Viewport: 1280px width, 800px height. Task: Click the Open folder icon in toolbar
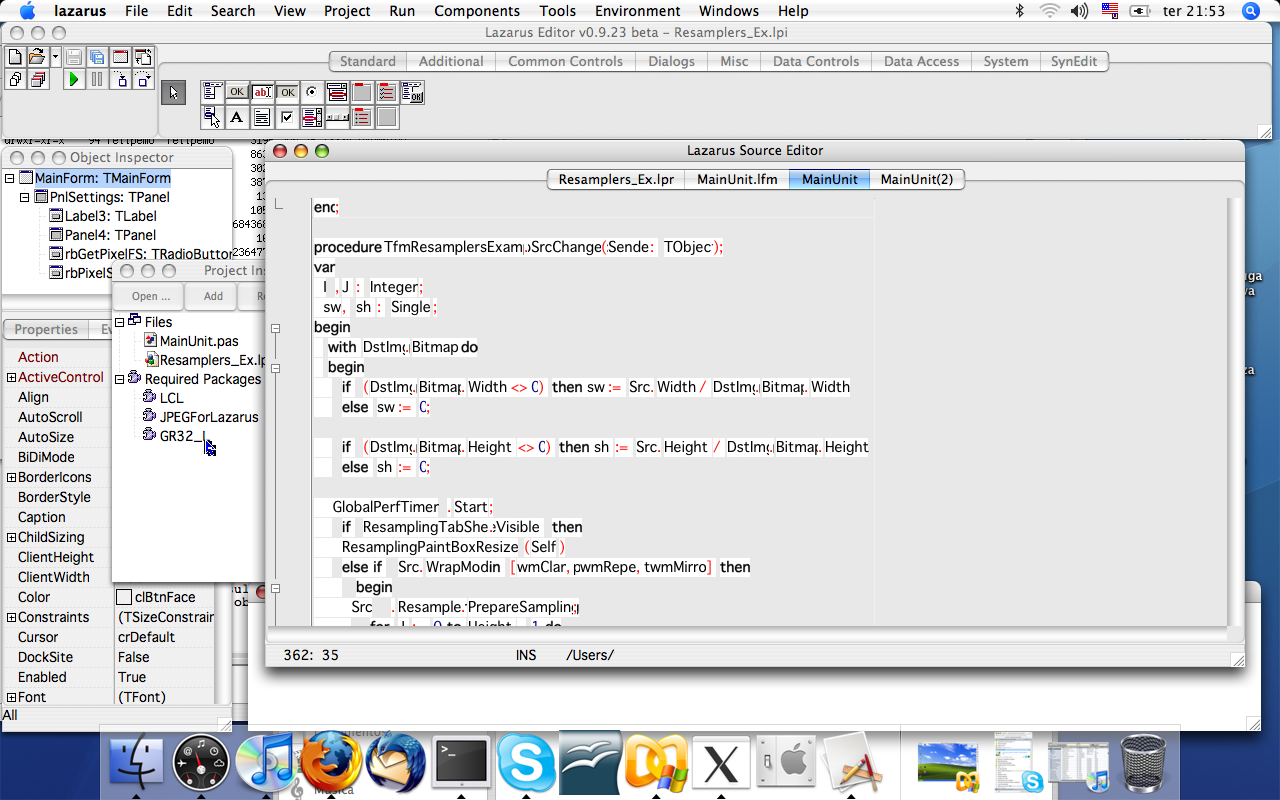pos(36,57)
